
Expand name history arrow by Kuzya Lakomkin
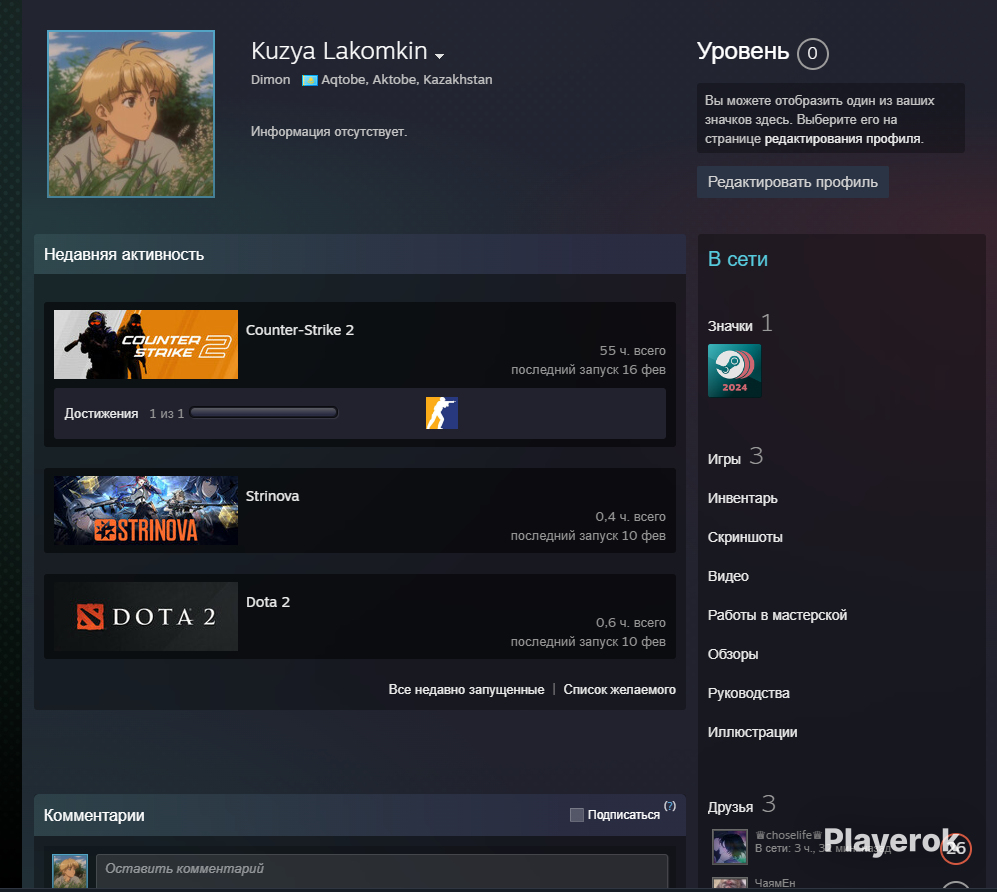[x=439, y=57]
